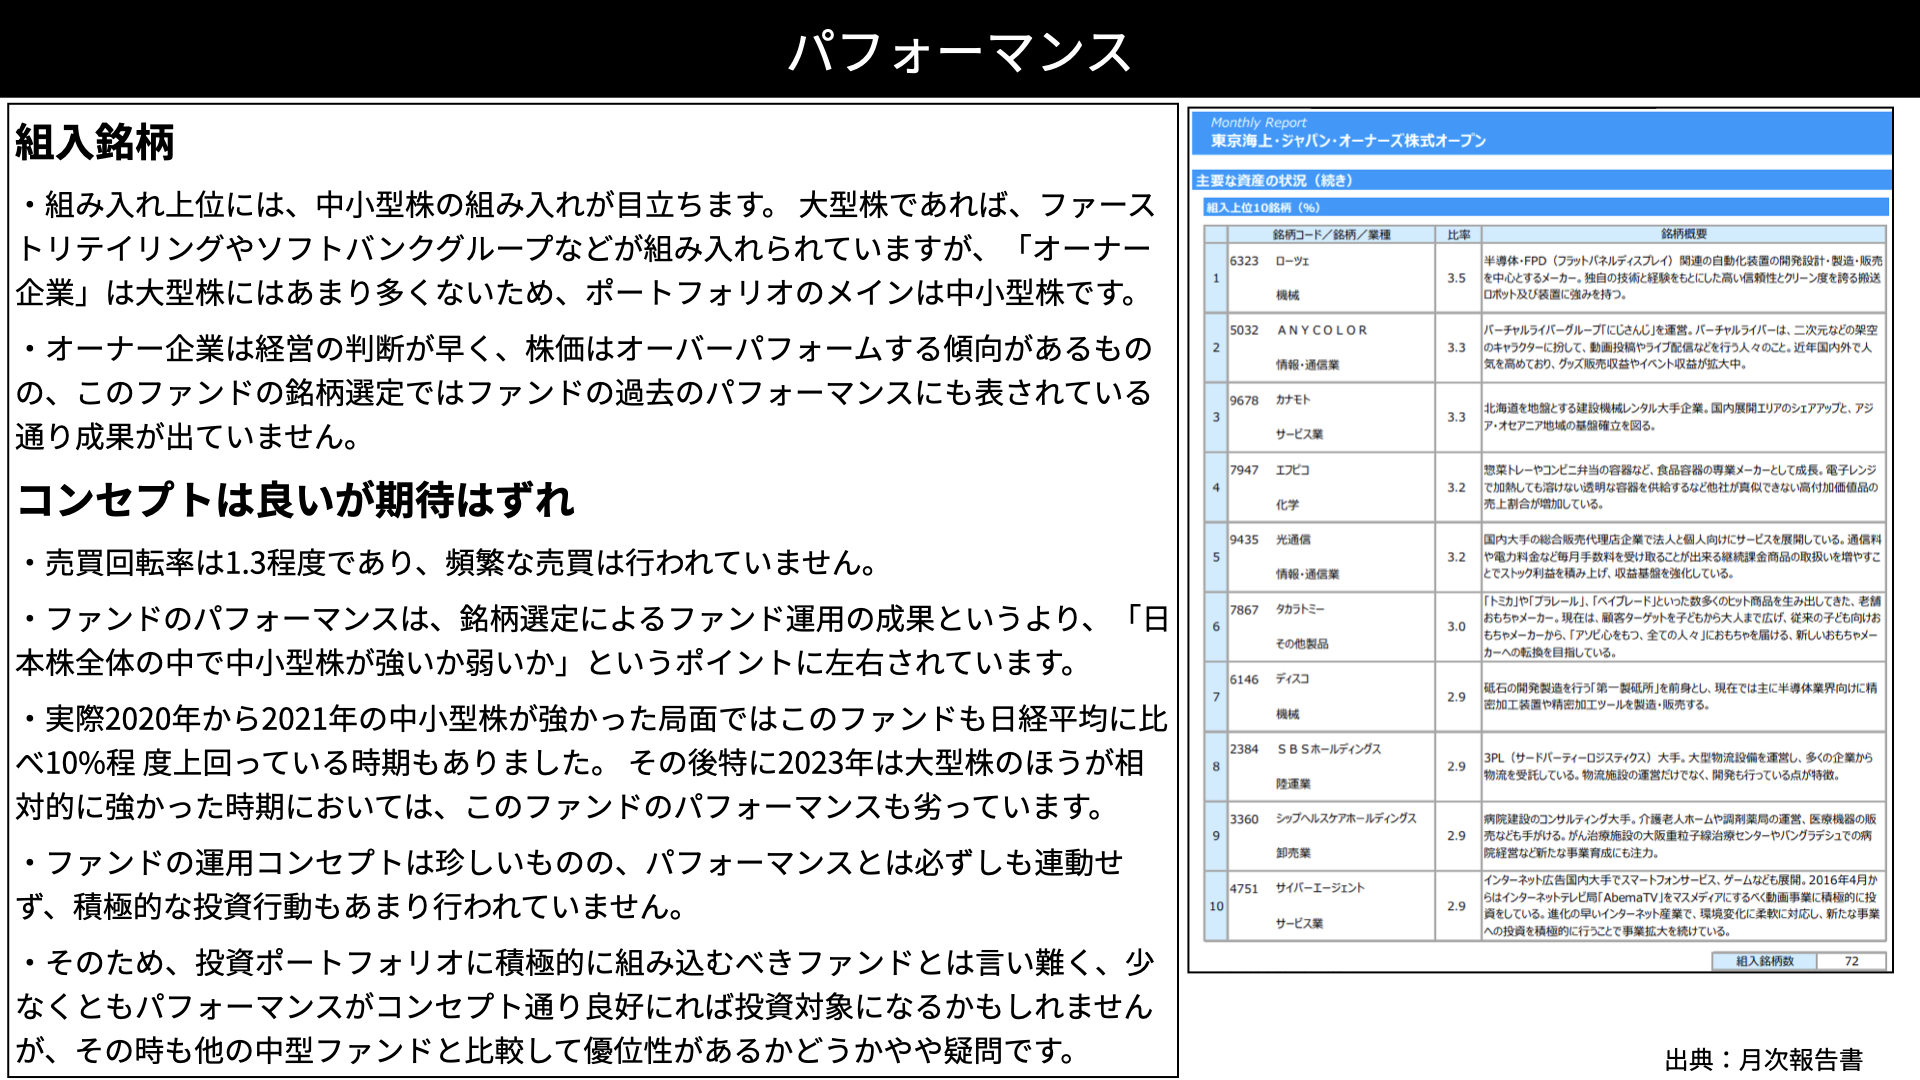The width and height of the screenshot is (1920, 1080).
Task: Click the 組入銘柄数 label
Action: coord(1764,961)
